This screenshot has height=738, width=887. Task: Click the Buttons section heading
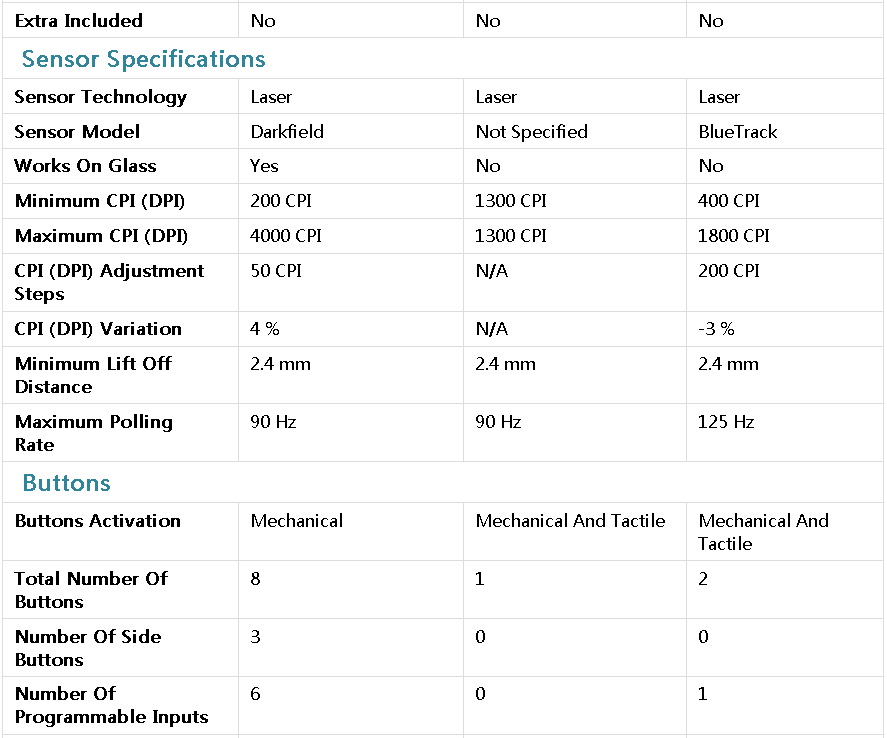coord(66,483)
